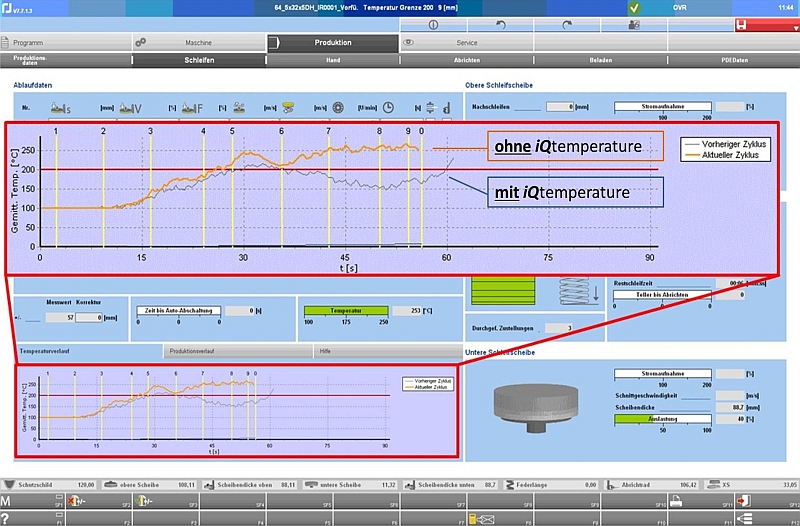Click the branching arrow softkey F12
The width and height of the screenshot is (800, 526).
coord(767,518)
